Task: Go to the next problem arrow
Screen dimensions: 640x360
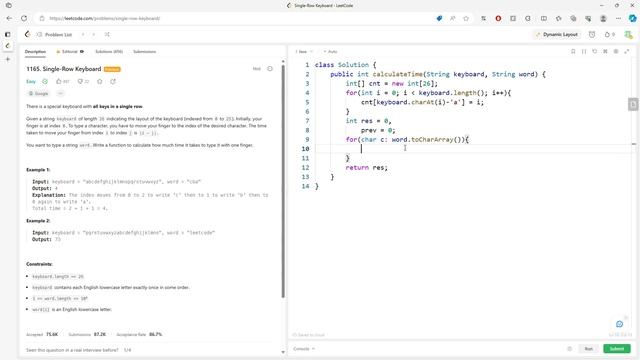Action: click(93, 35)
